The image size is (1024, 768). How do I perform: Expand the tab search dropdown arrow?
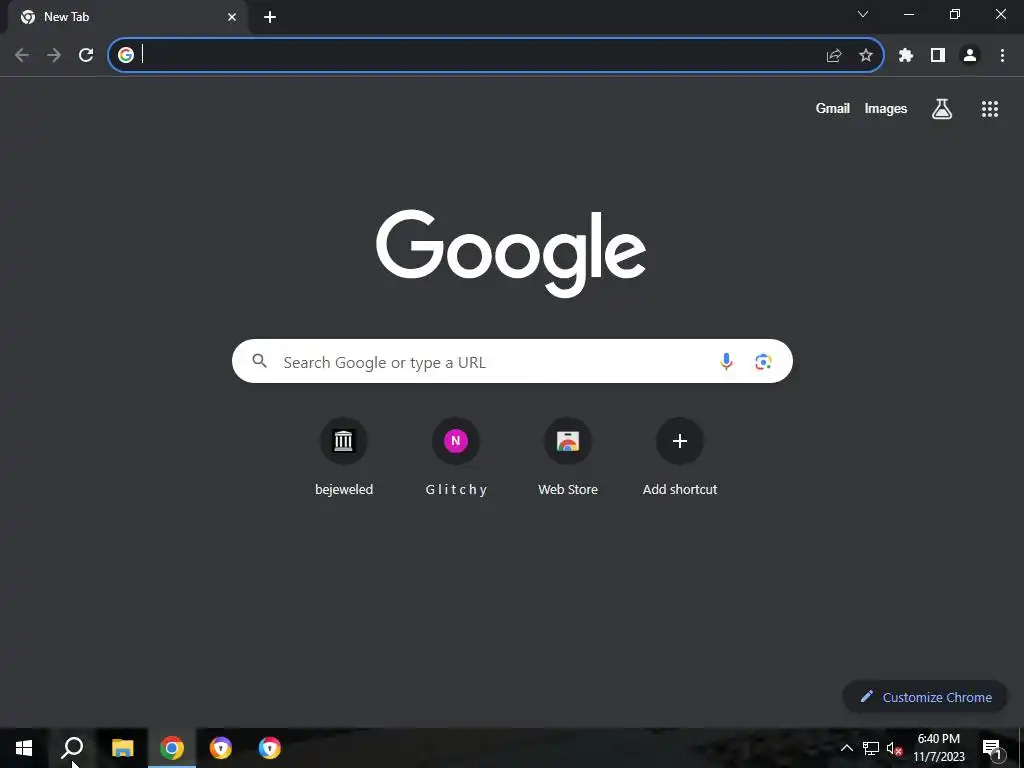click(x=863, y=14)
